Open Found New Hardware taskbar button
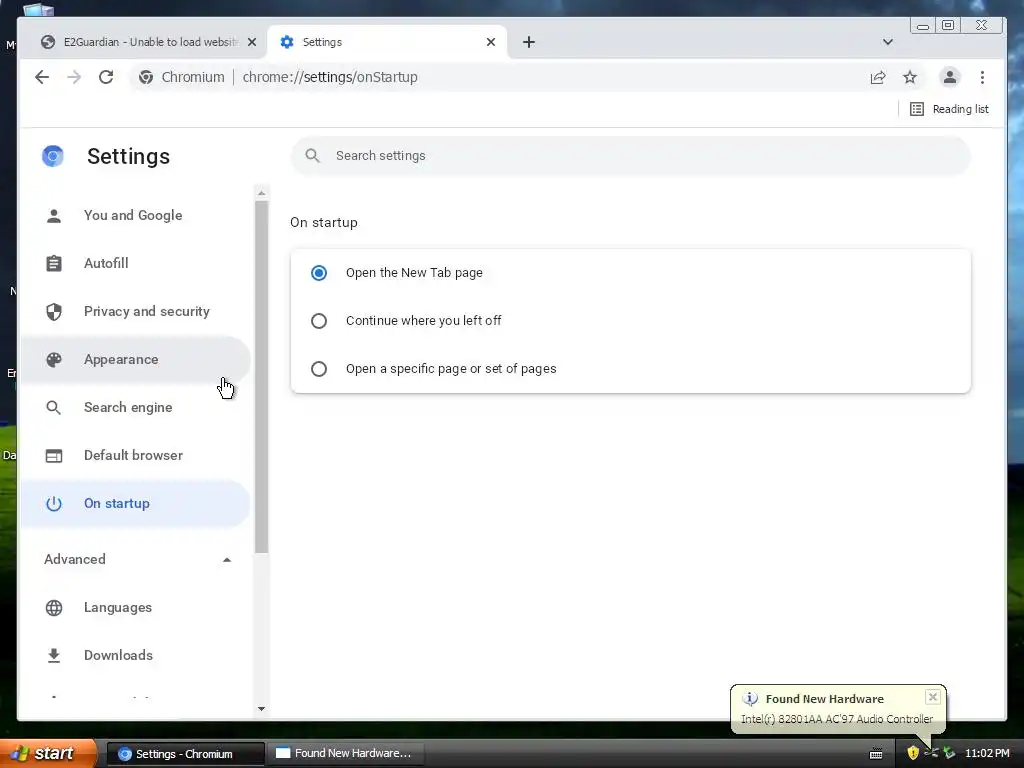Viewport: 1024px width, 768px height. pos(347,754)
